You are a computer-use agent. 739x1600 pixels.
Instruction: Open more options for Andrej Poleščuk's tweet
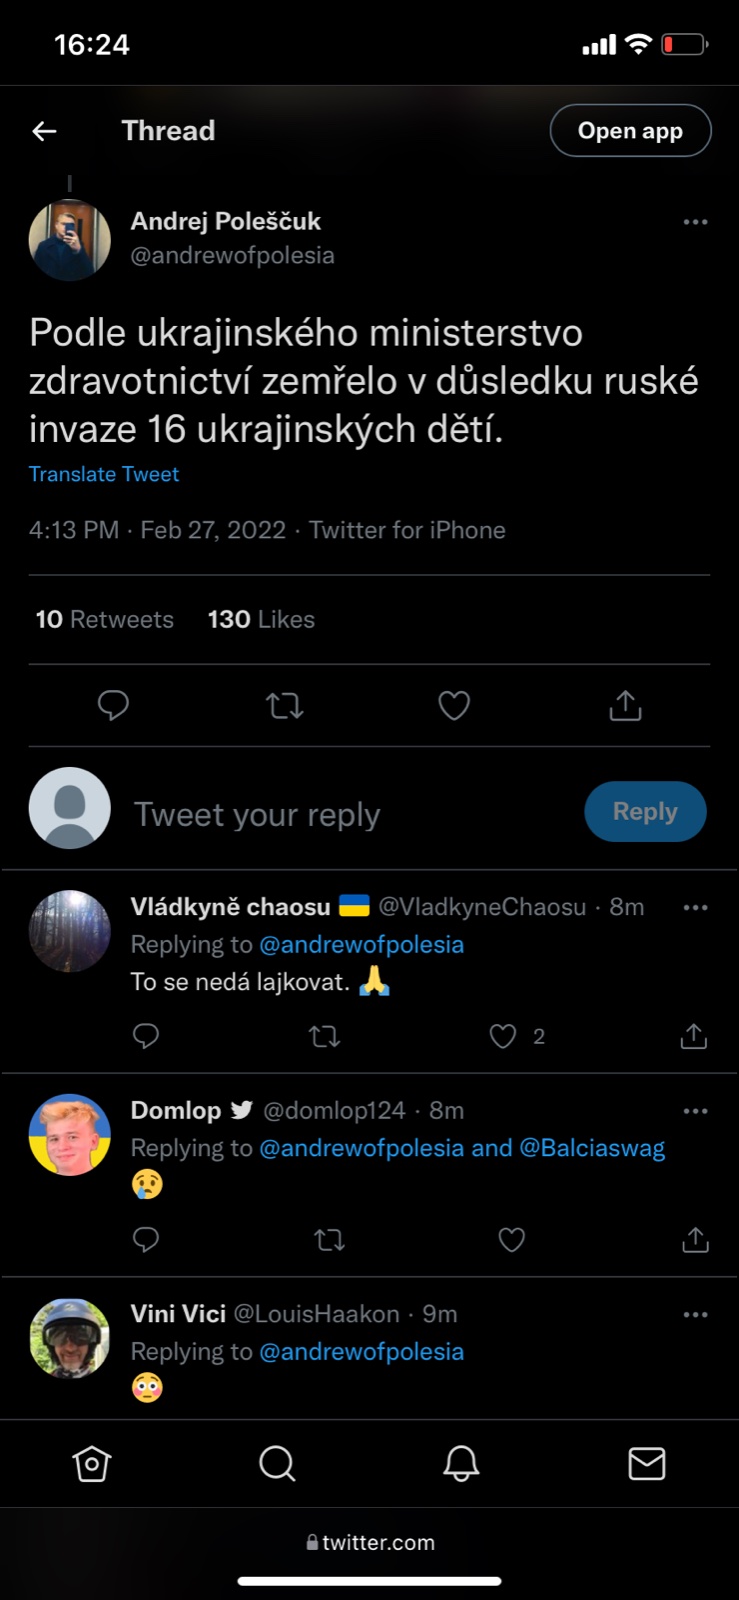click(695, 222)
